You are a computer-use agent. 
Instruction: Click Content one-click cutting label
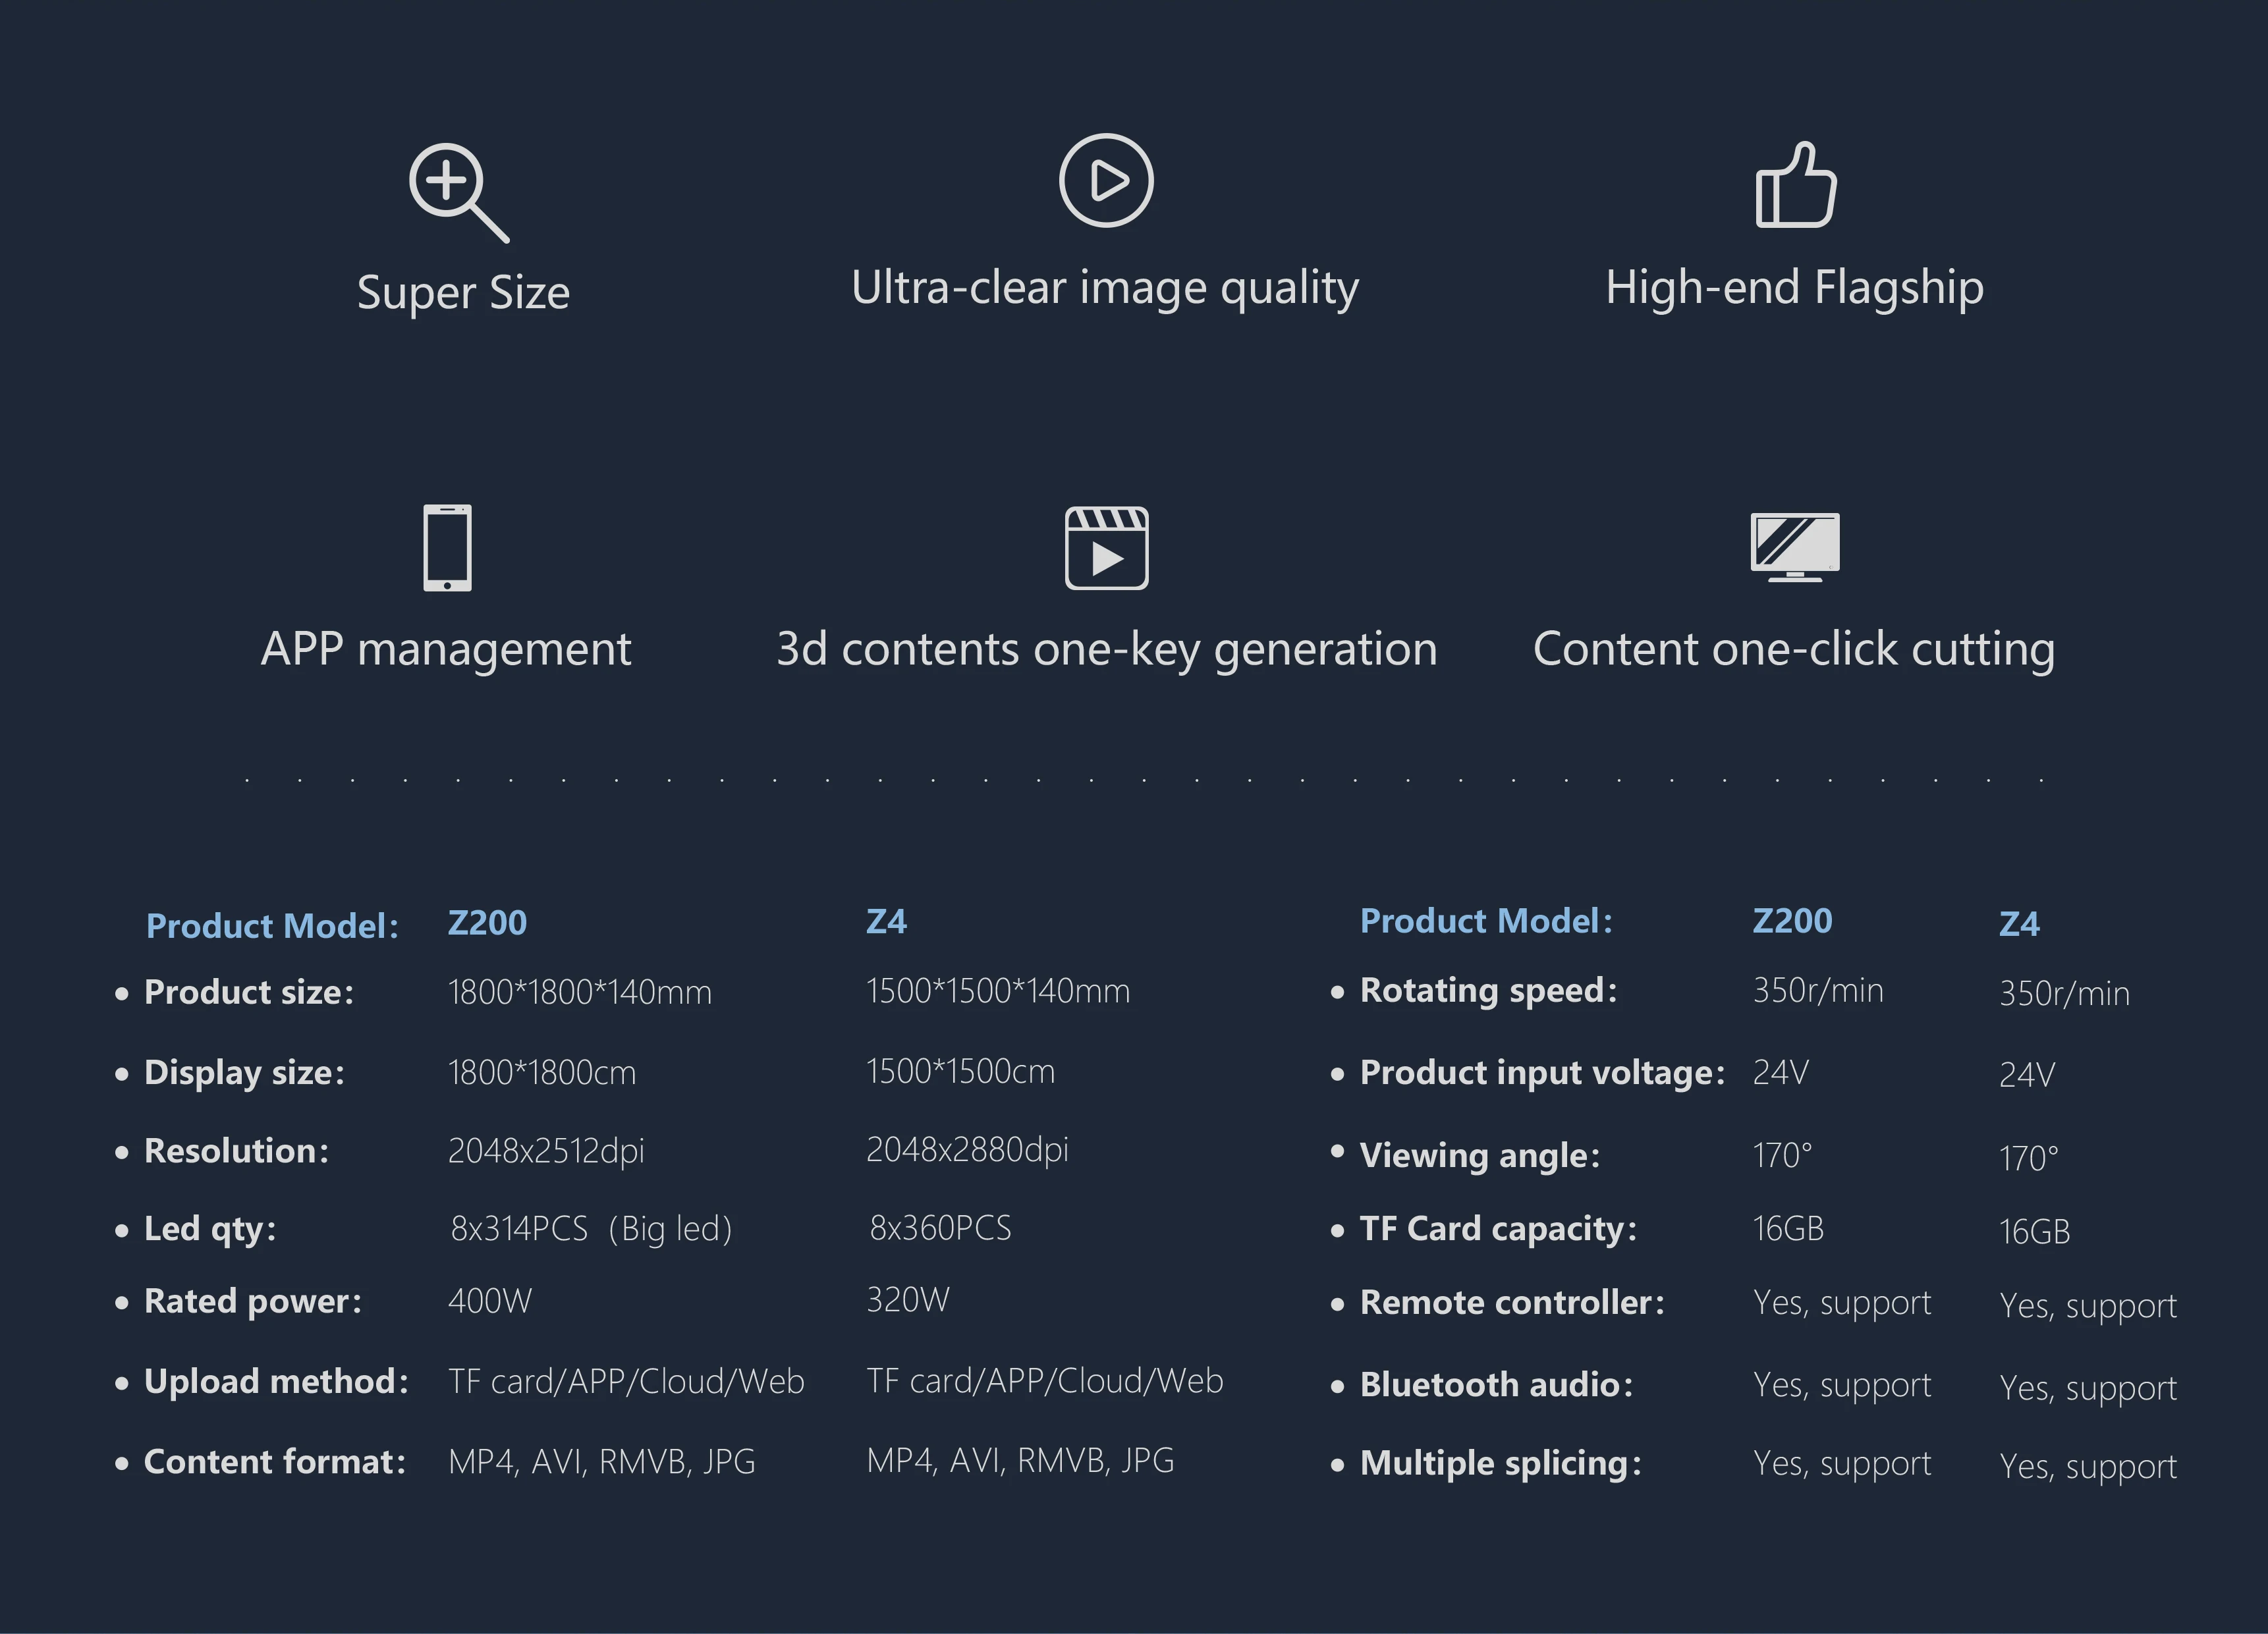[1794, 649]
